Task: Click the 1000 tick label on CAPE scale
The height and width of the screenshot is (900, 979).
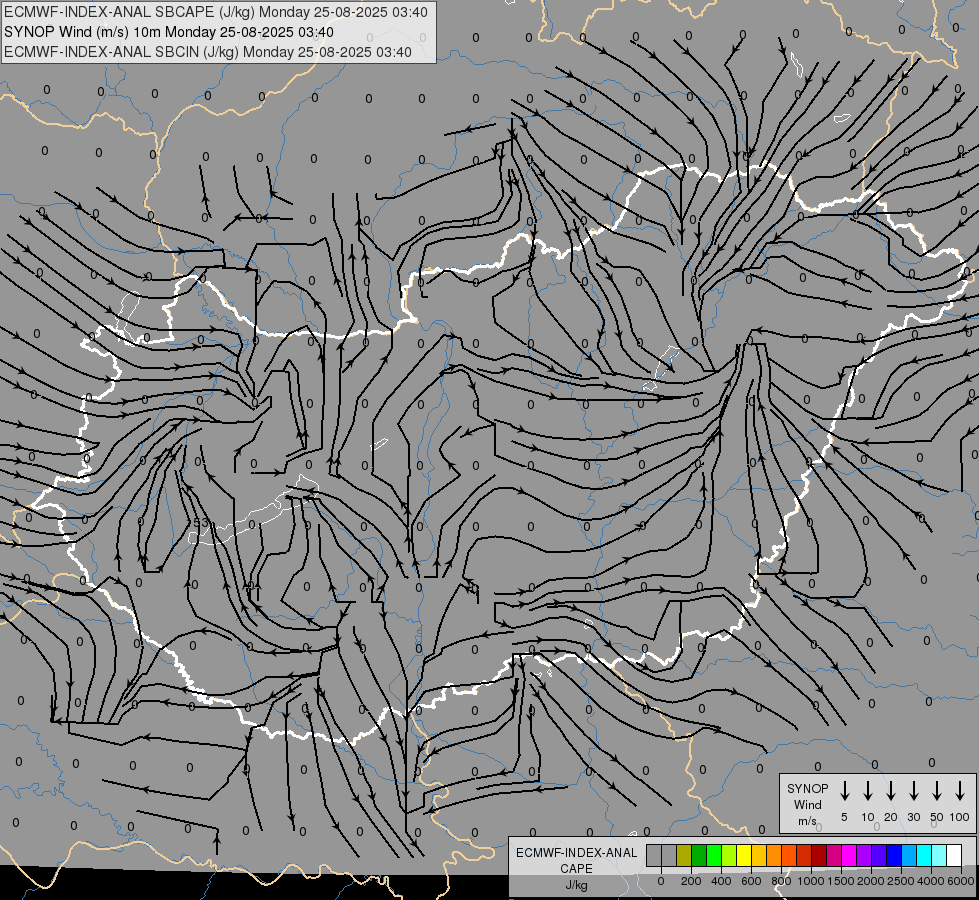Action: 811,881
